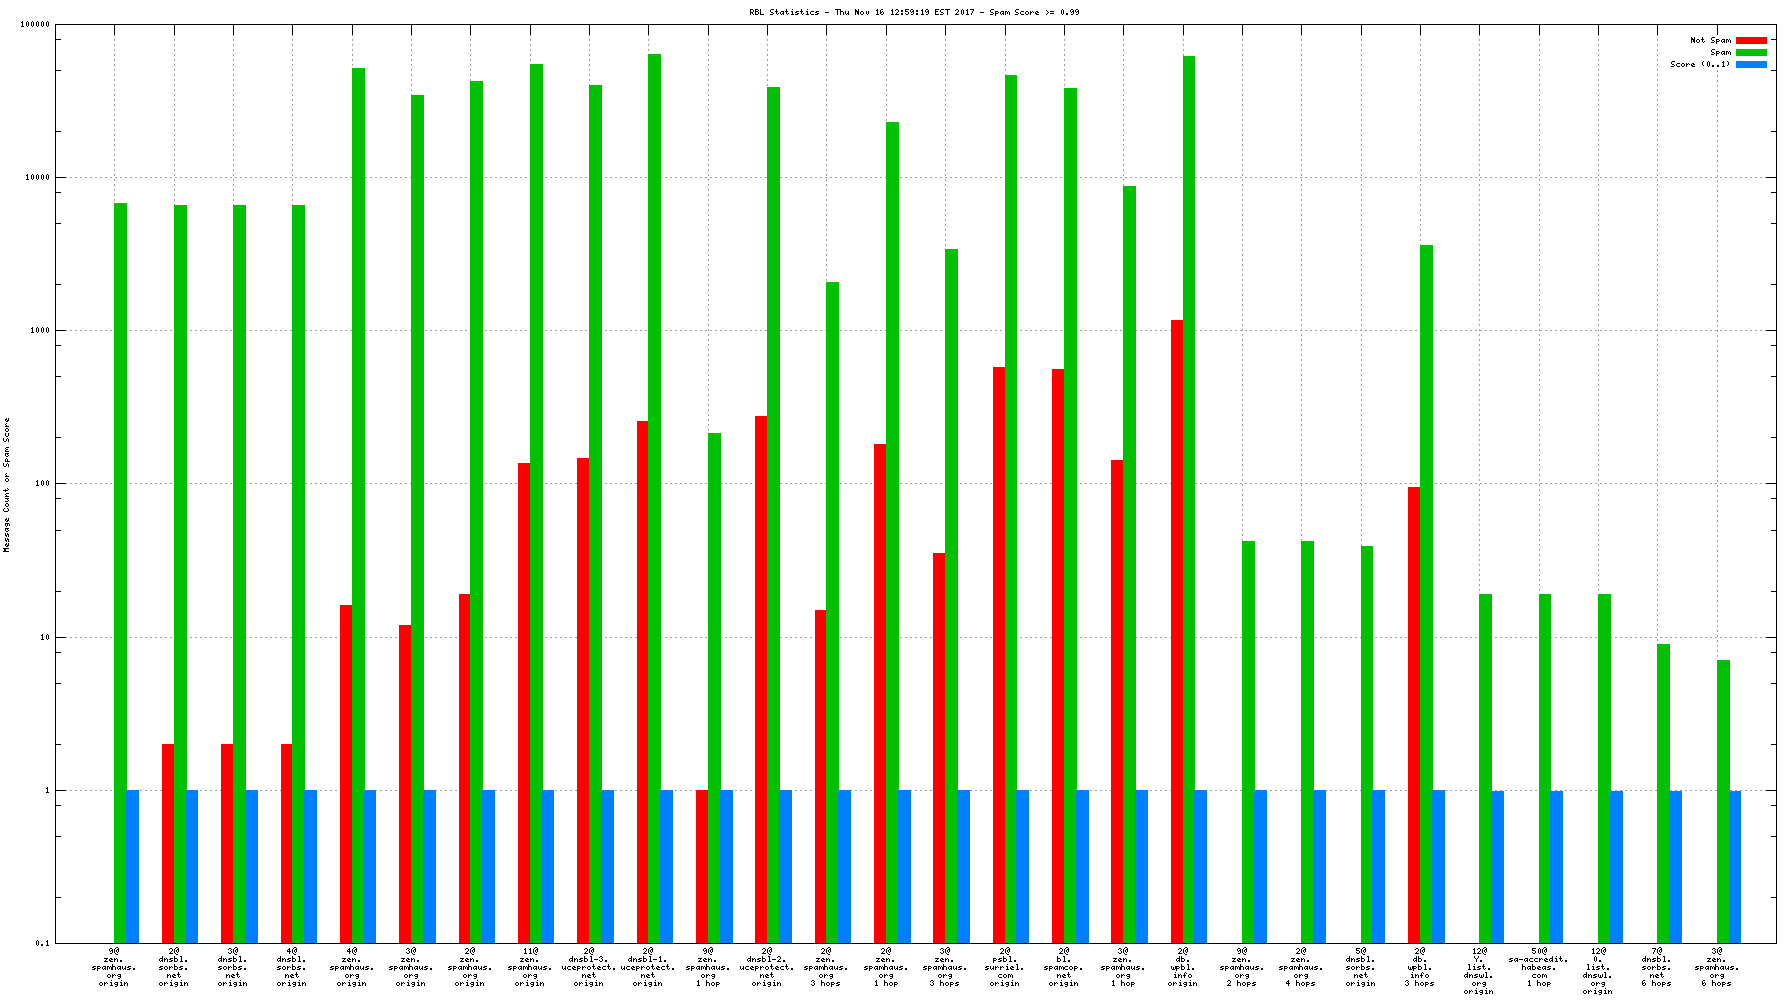Click the blue Score legend swatch

point(1751,64)
